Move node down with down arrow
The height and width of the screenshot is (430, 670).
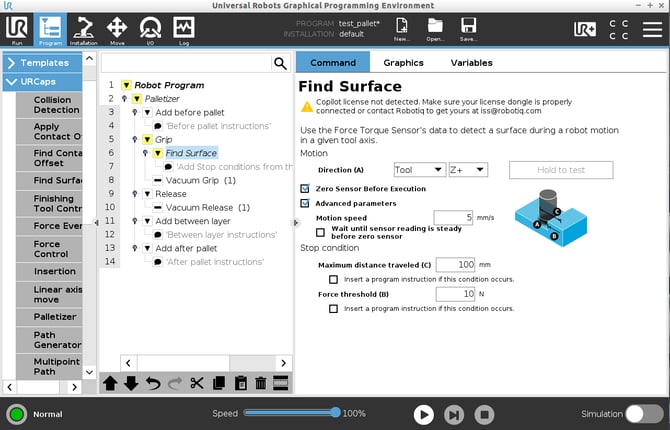(131, 383)
